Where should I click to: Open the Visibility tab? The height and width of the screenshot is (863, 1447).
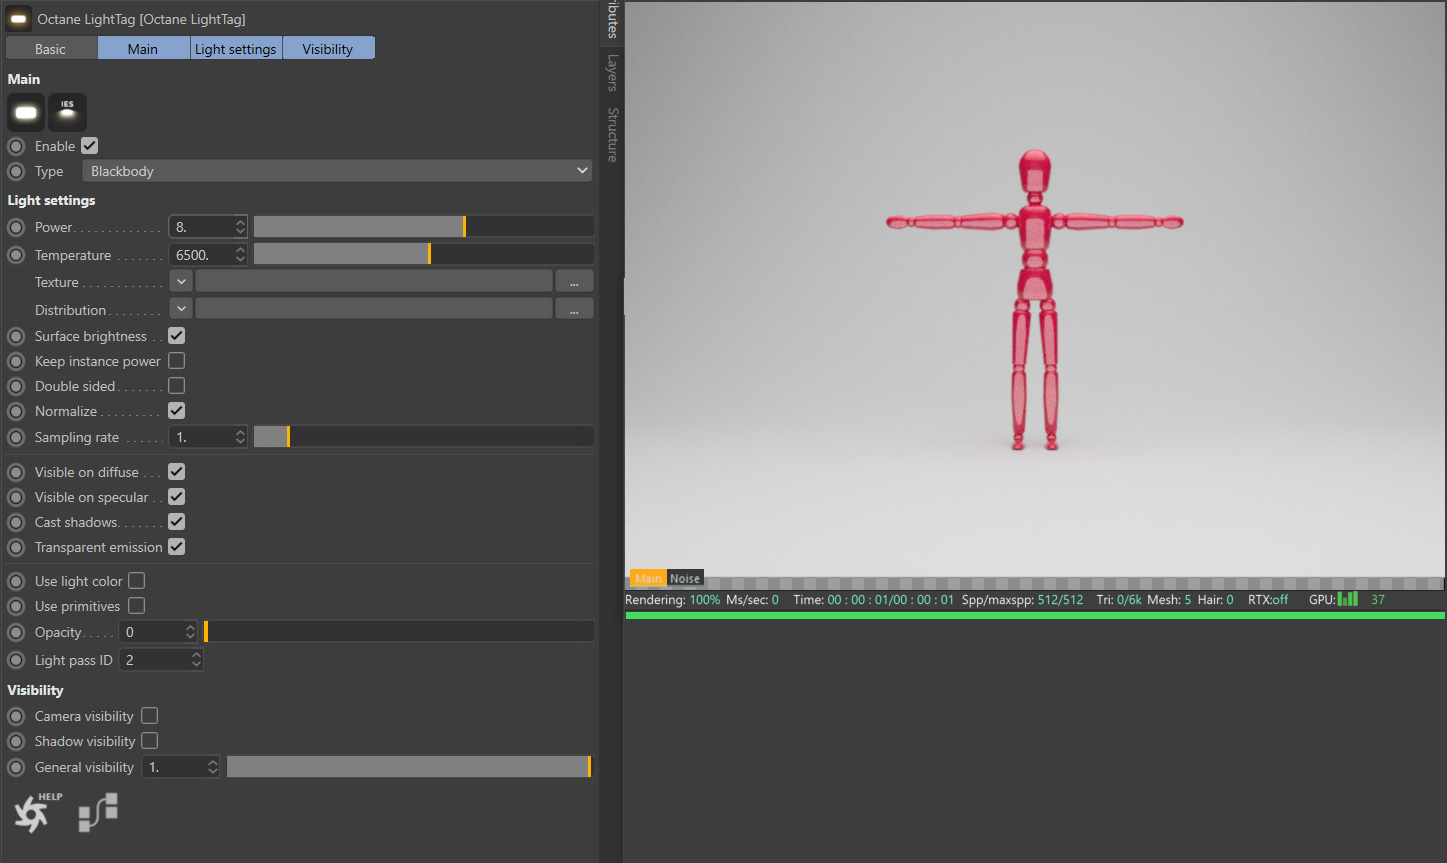coord(328,49)
